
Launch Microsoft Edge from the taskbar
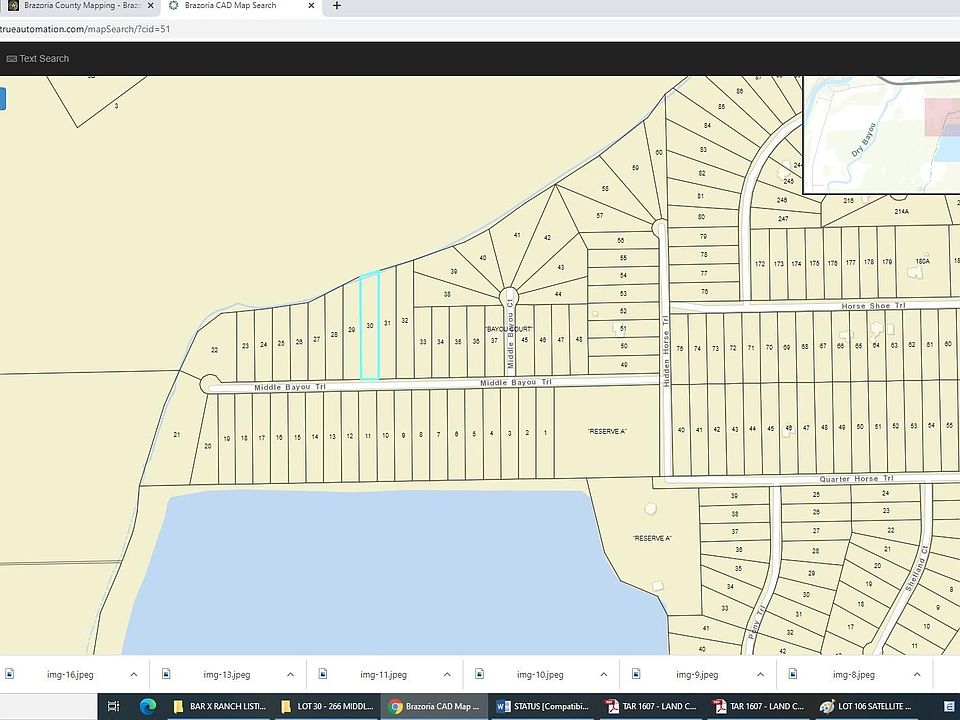click(147, 706)
